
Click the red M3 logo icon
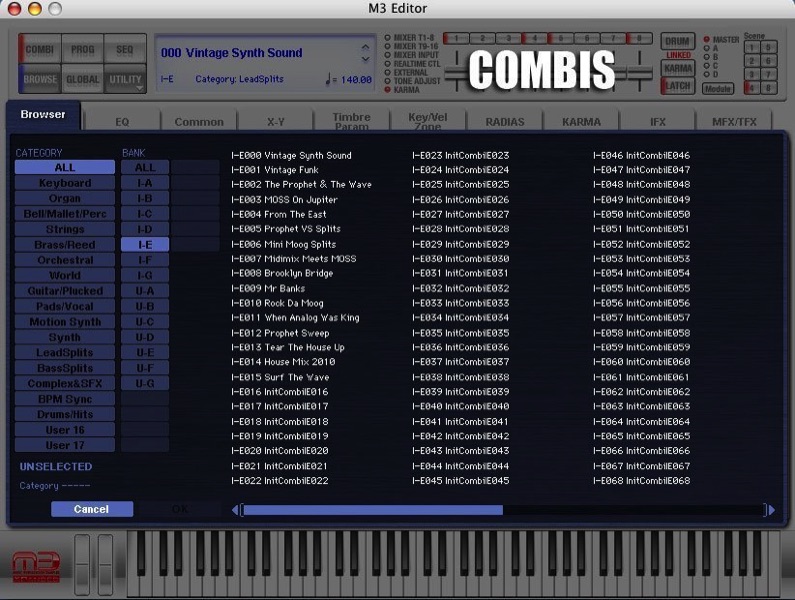36,567
